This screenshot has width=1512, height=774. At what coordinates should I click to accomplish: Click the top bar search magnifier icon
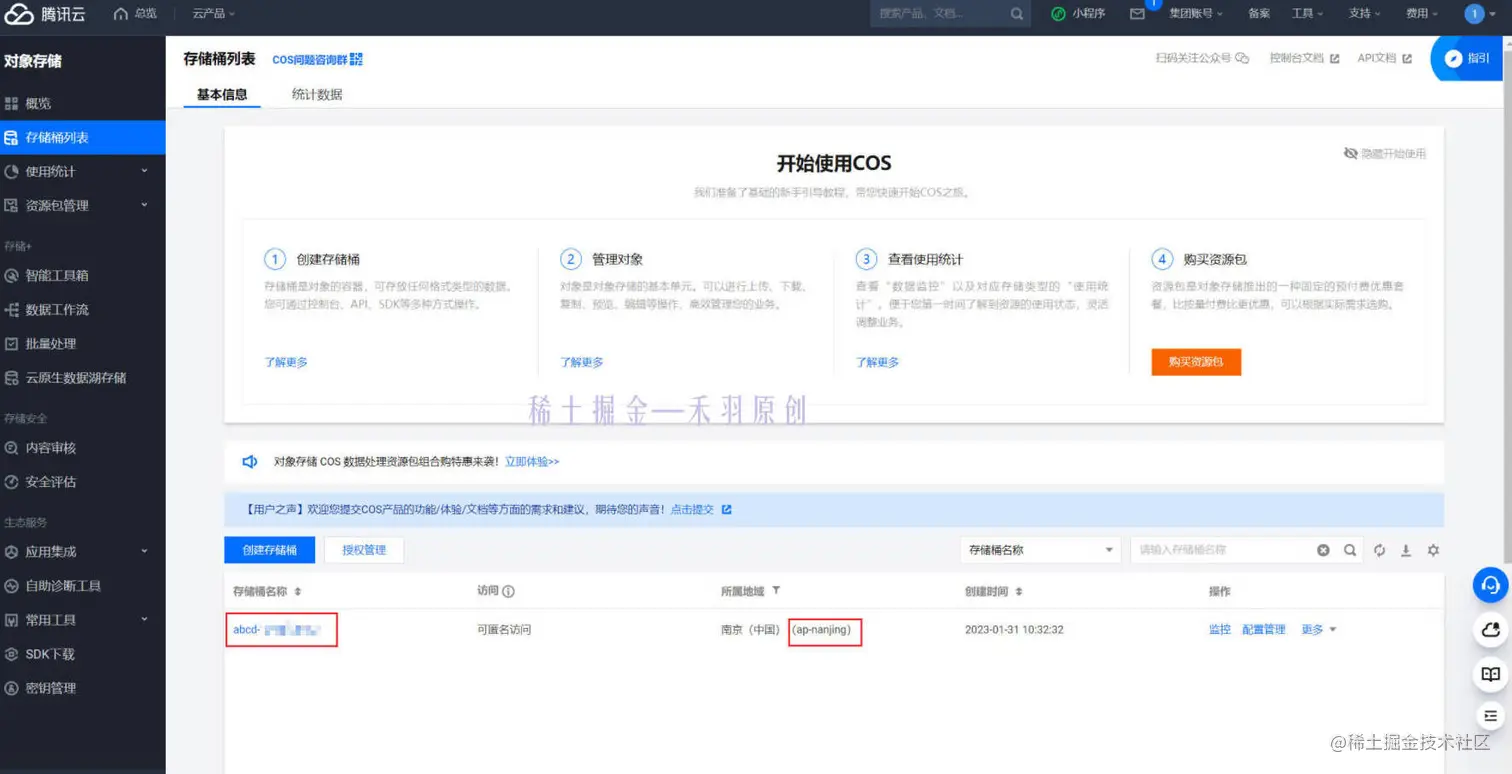tap(1017, 14)
